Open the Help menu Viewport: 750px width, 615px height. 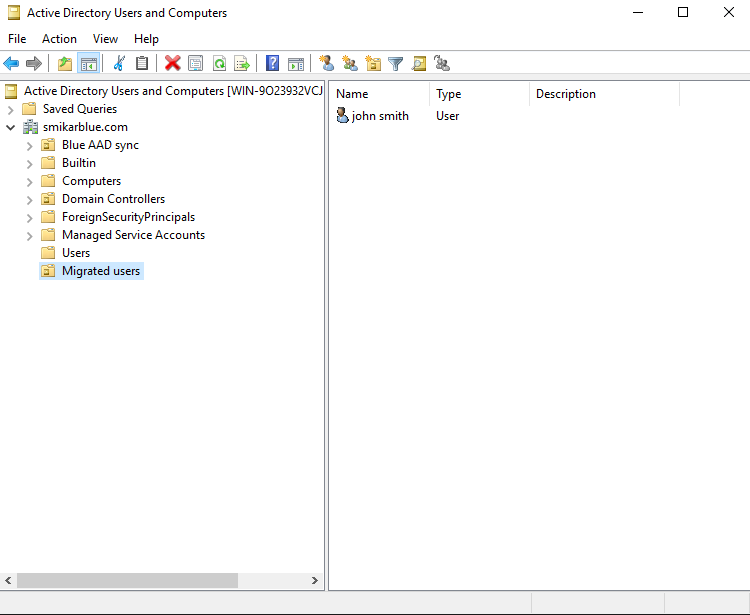coord(146,39)
